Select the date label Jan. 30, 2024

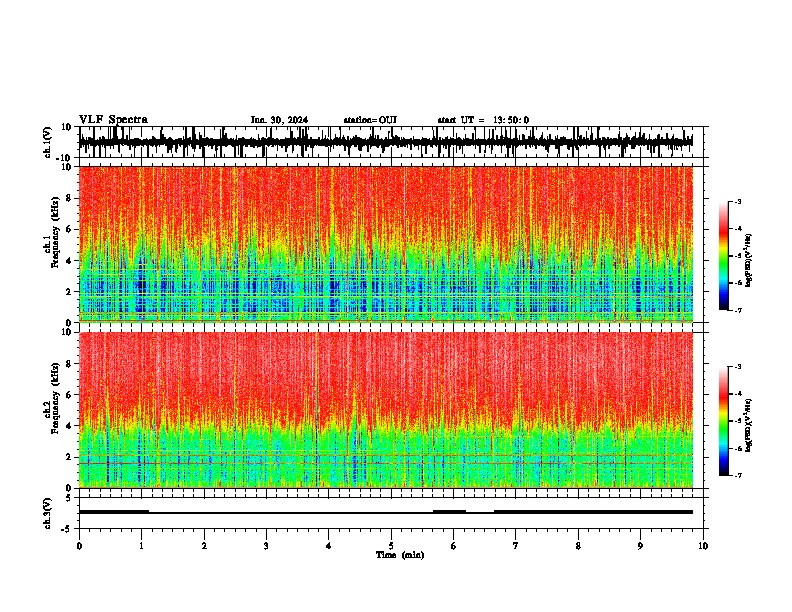coord(279,120)
